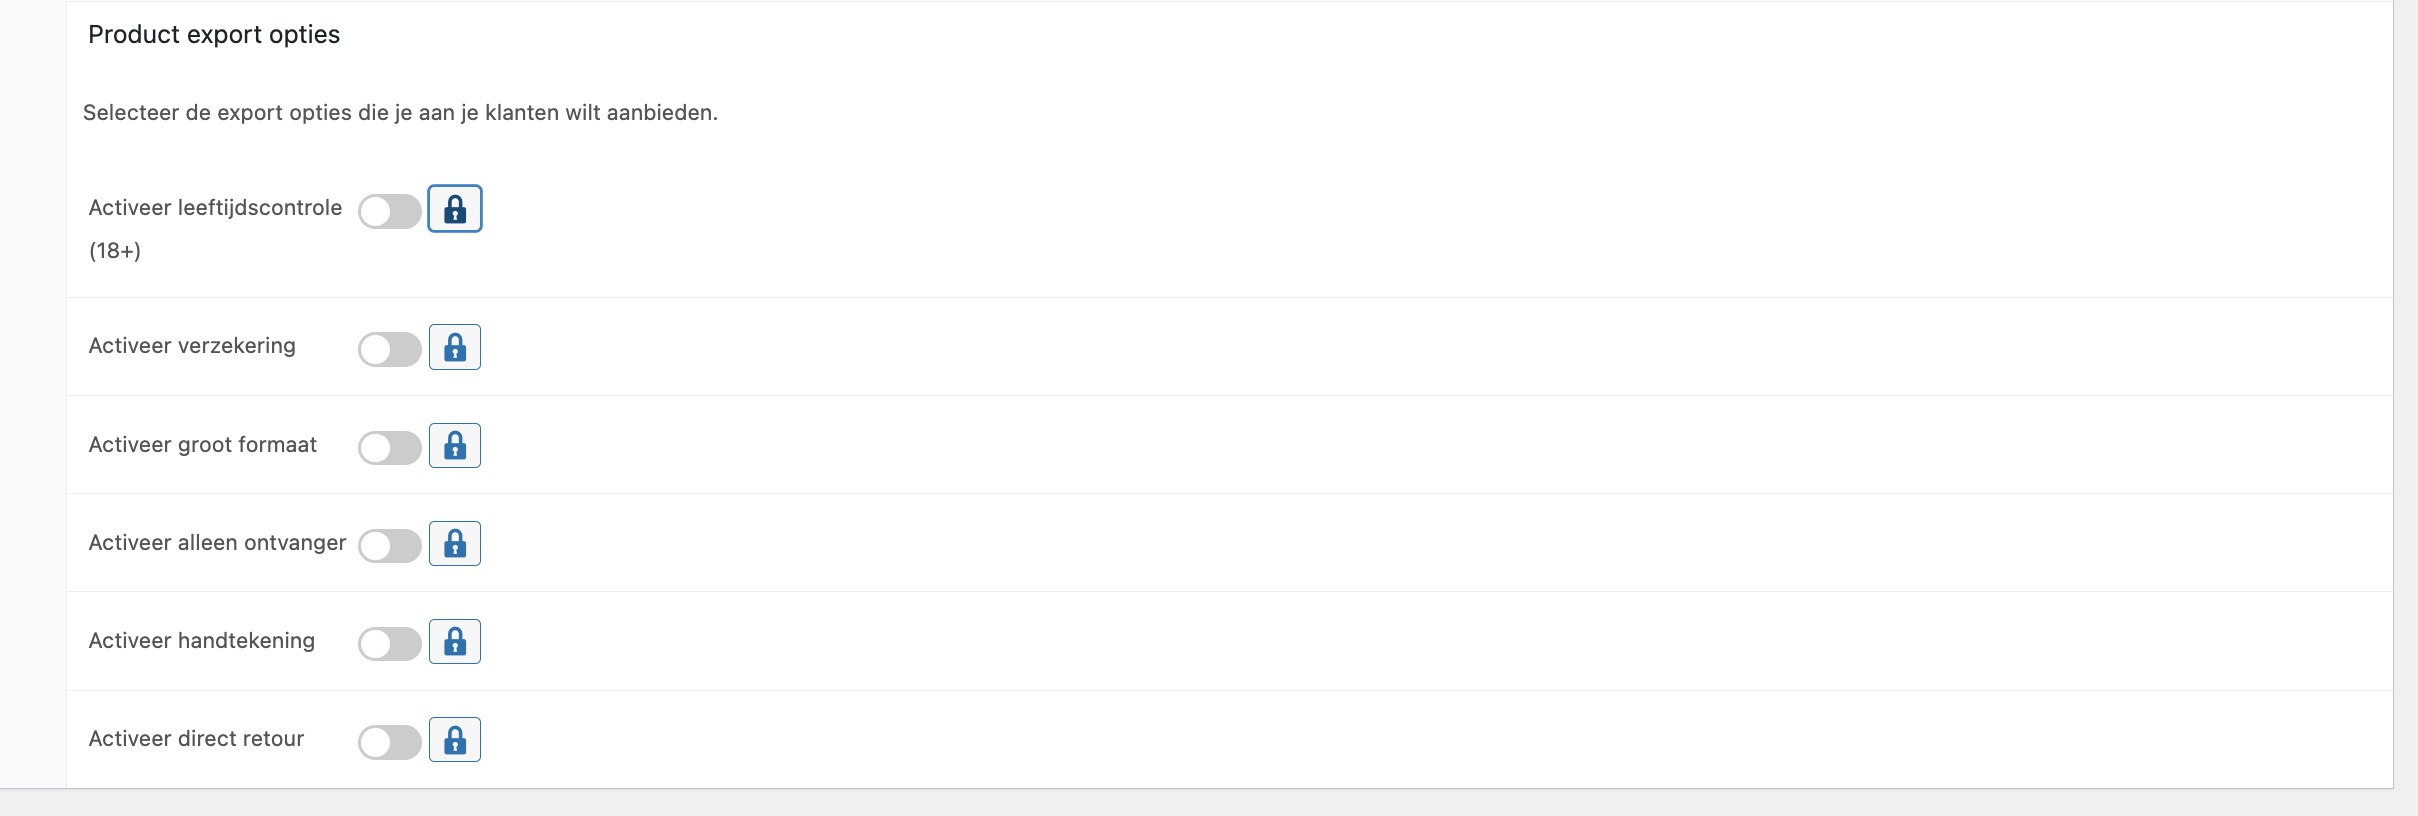Turn on the Activeer verzekering toggle
The height and width of the screenshot is (816, 2418).
(x=389, y=349)
